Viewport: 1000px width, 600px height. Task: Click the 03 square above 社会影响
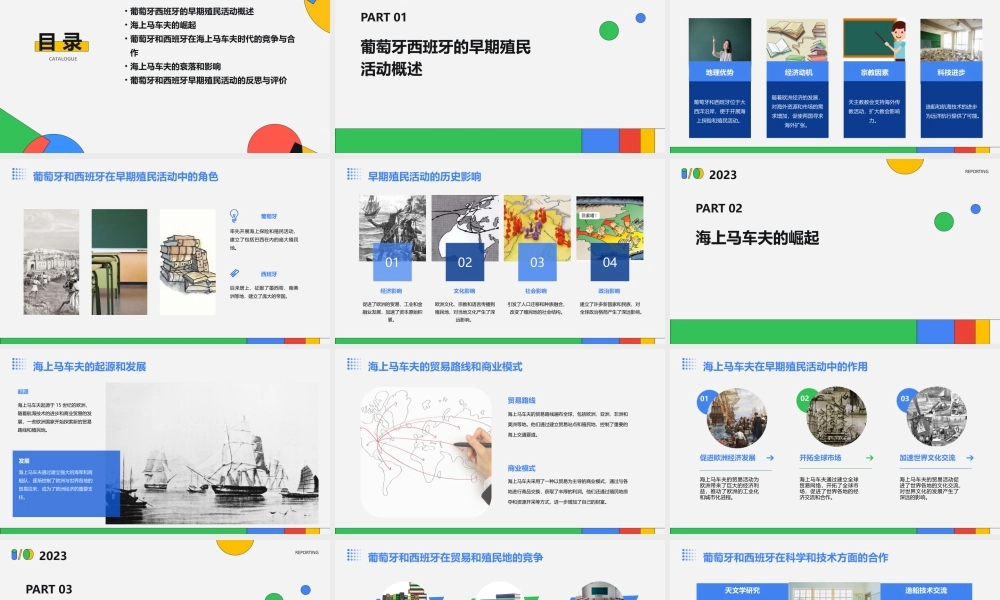pyautogui.click(x=537, y=262)
